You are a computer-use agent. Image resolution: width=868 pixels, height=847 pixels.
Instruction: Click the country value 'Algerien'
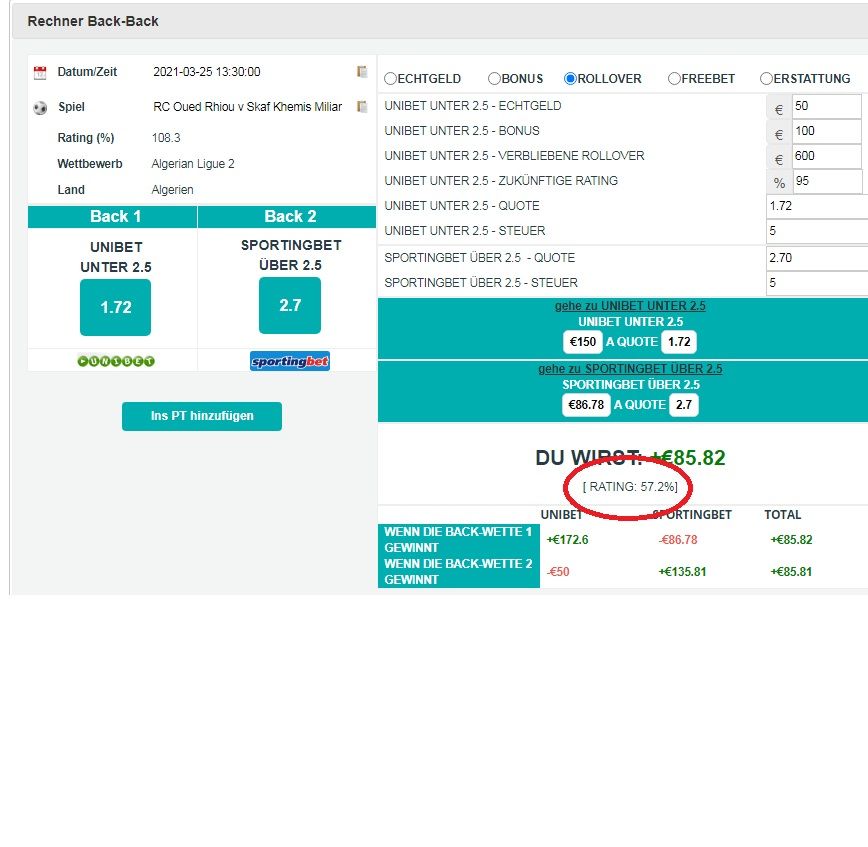tap(172, 190)
